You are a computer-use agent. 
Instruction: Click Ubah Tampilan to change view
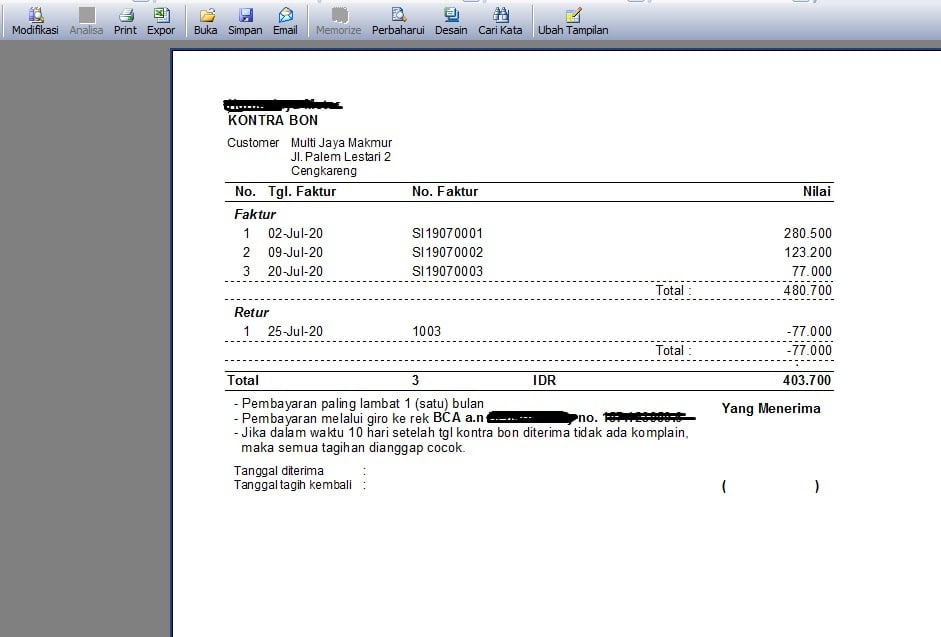click(573, 21)
